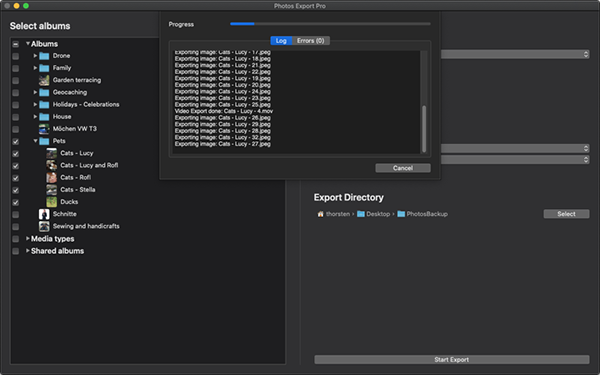Click the log scrollbar thumb
Screen dimensions: 600x375
(424, 129)
